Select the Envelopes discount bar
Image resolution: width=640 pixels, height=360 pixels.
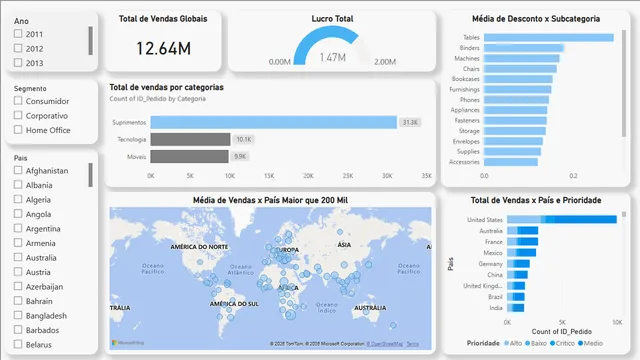pos(513,141)
